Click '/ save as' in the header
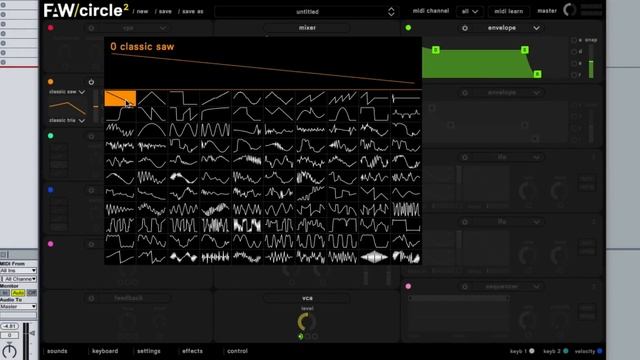 [191, 11]
